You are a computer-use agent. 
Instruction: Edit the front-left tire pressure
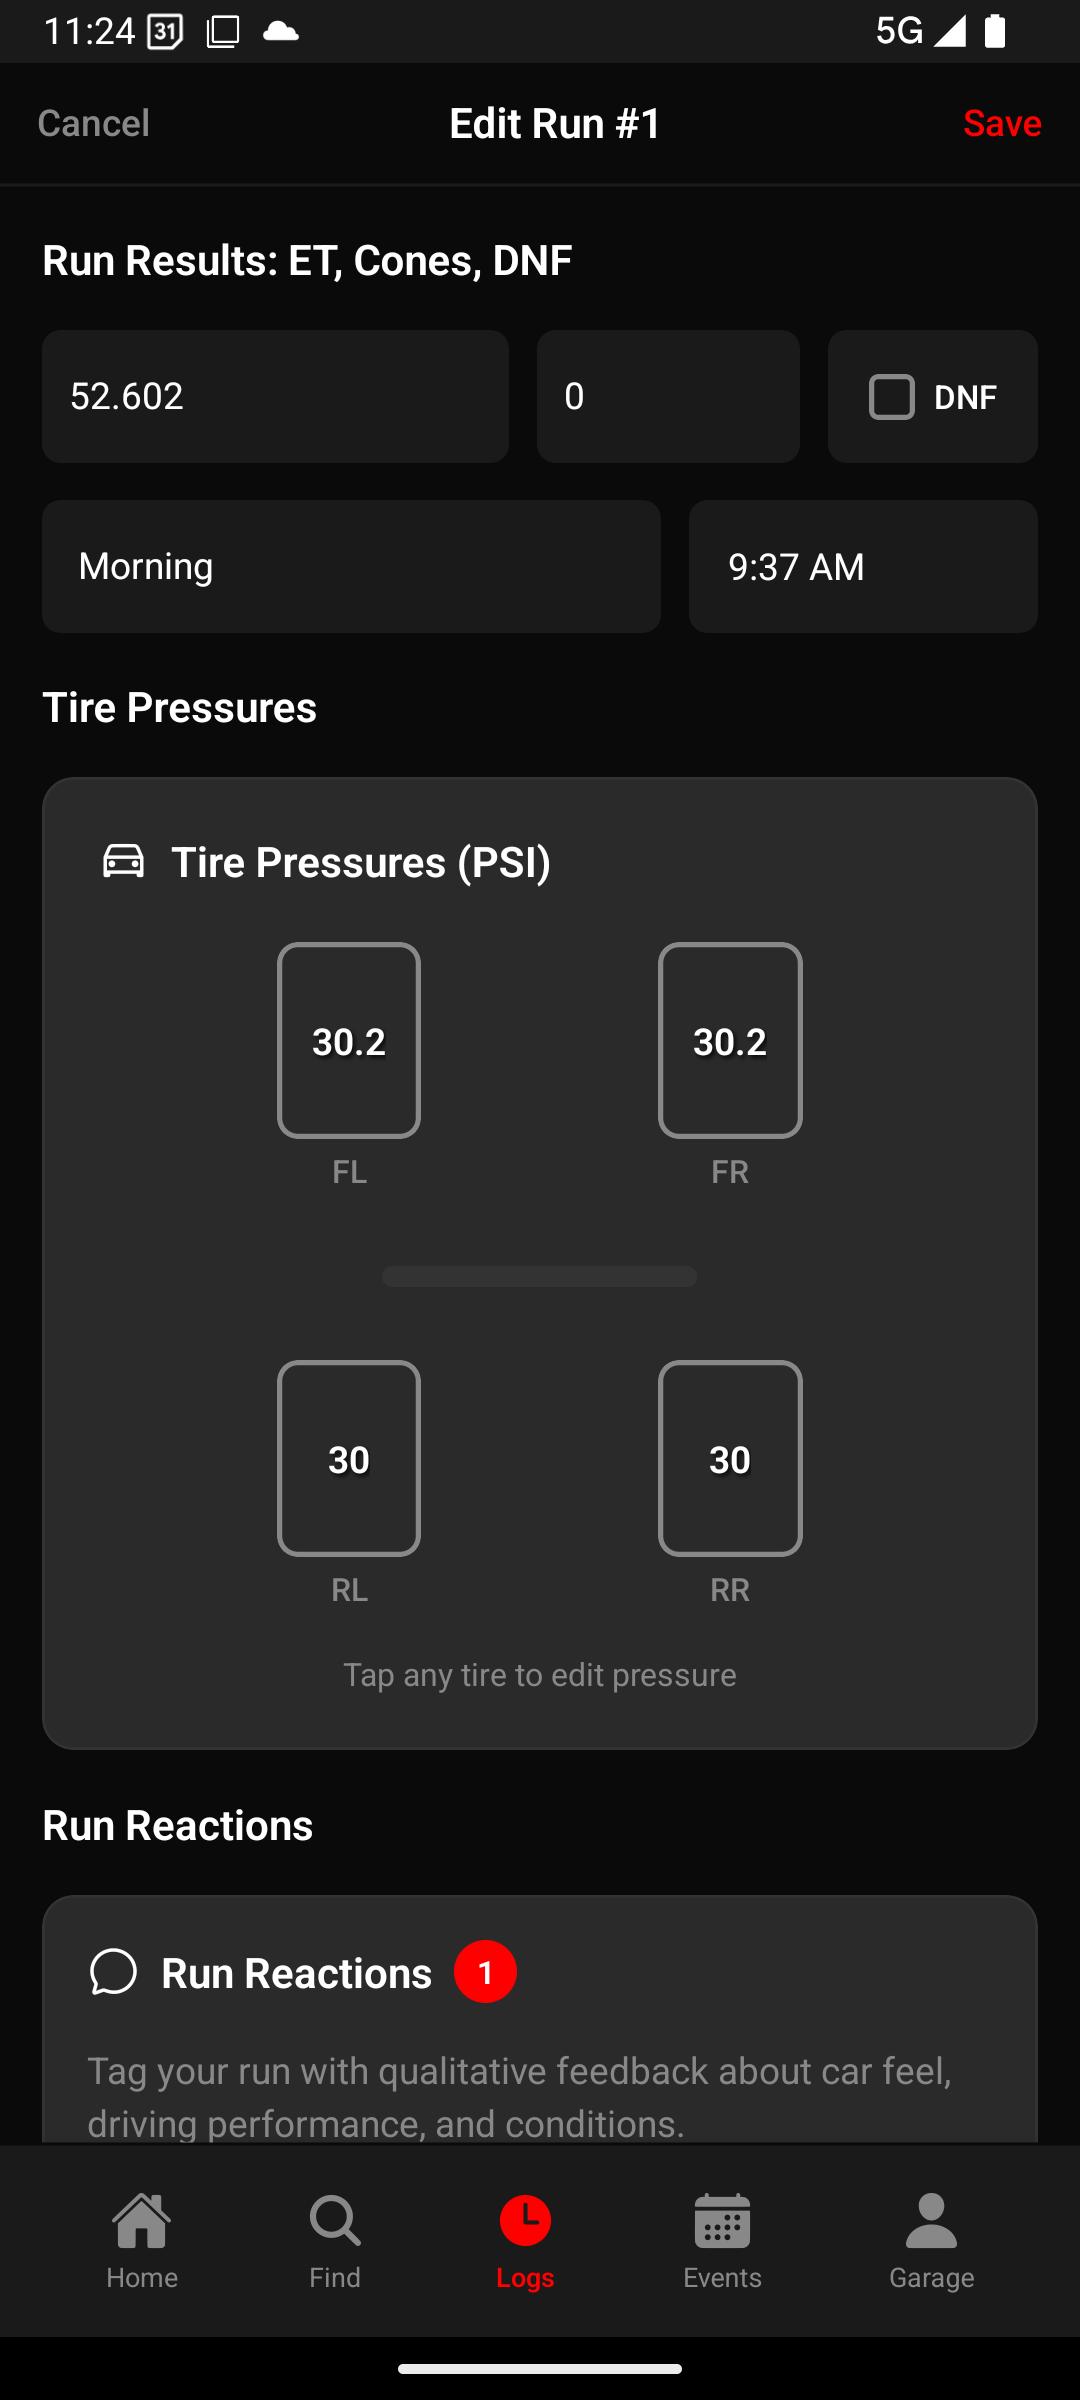click(349, 1040)
